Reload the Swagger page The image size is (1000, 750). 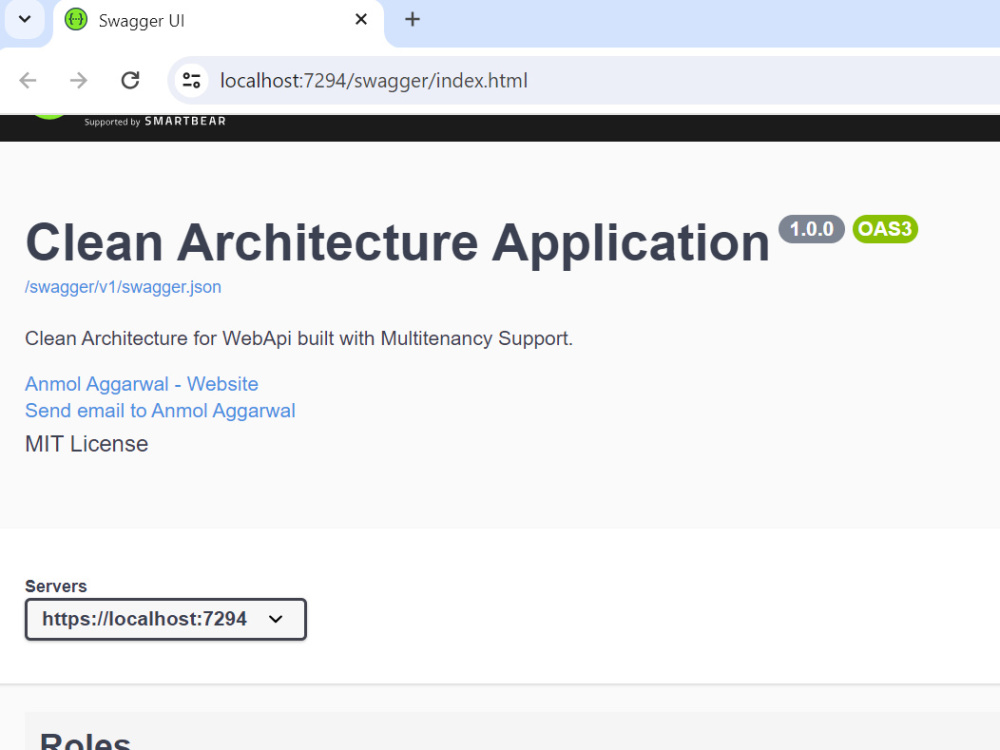click(x=130, y=80)
